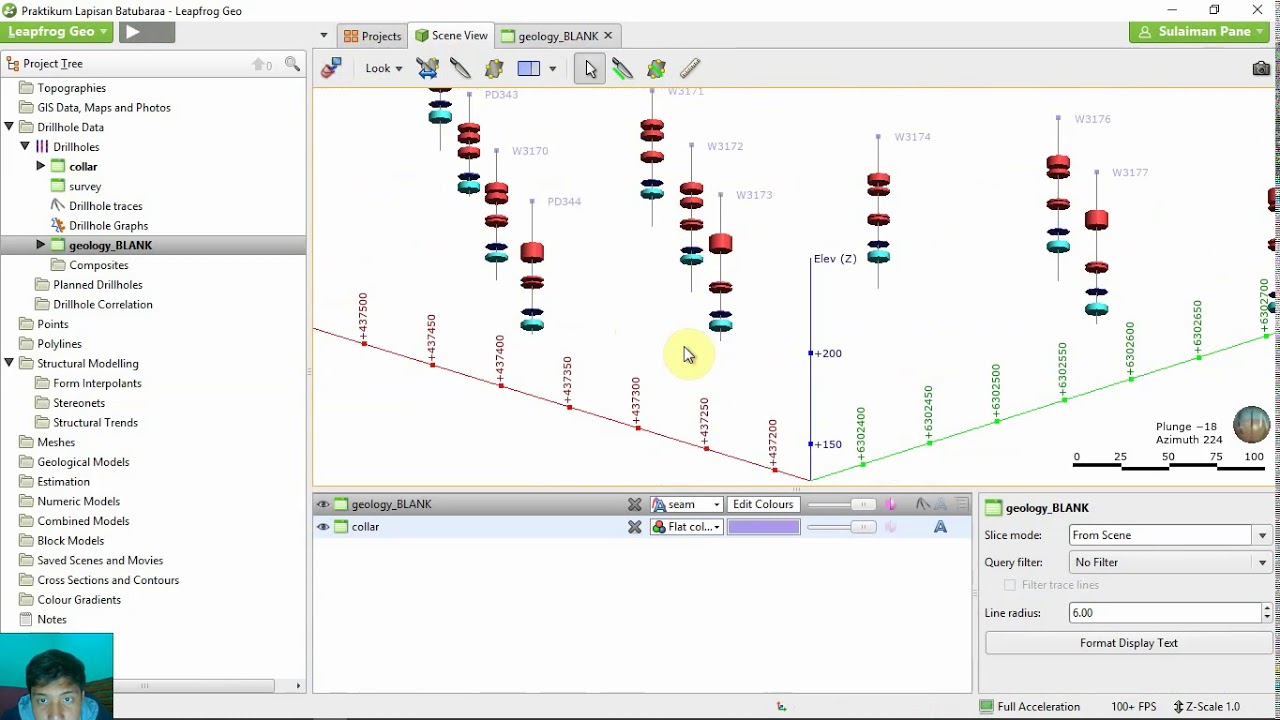Click the up-arrow priority icon in Project Tree
The image size is (1280, 720).
pyautogui.click(x=261, y=64)
